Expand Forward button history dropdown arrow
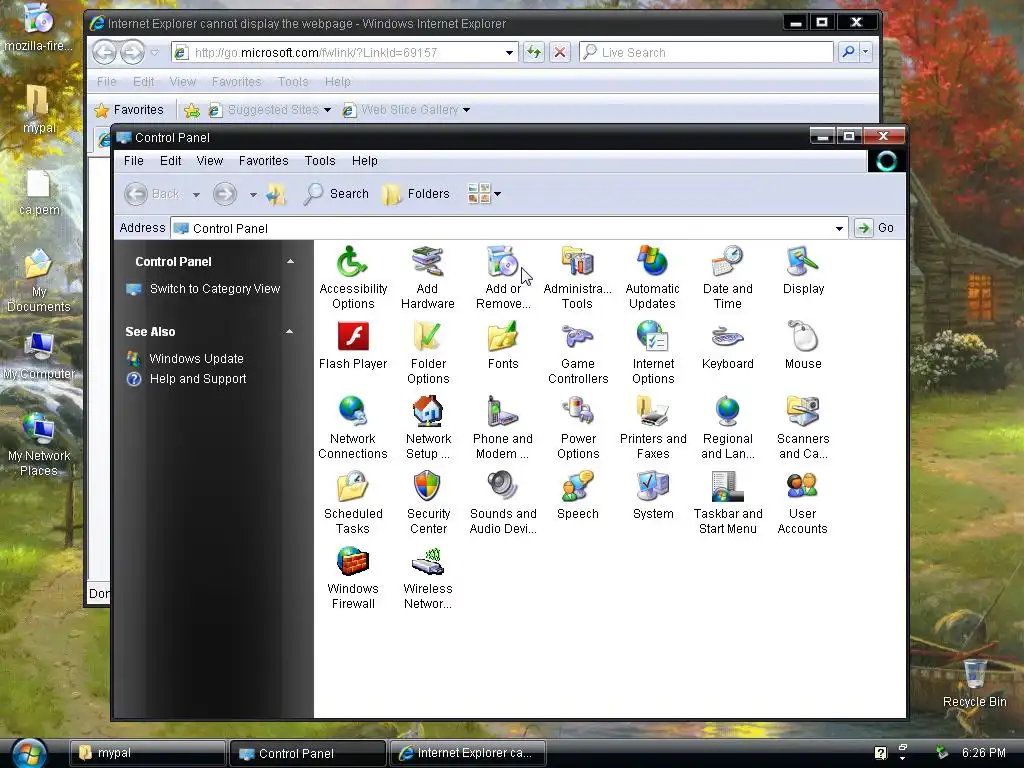 coord(253,195)
